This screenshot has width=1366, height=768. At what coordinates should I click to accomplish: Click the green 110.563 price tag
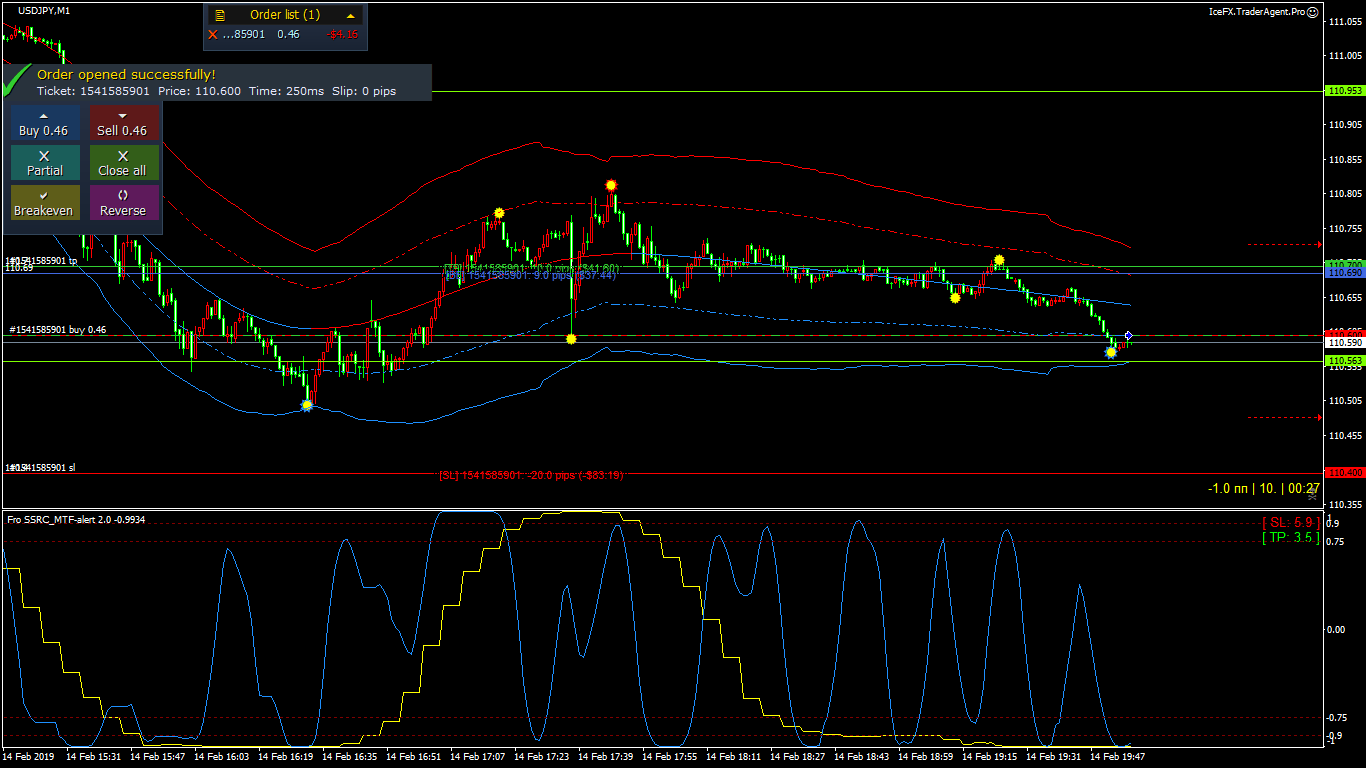(x=1344, y=361)
